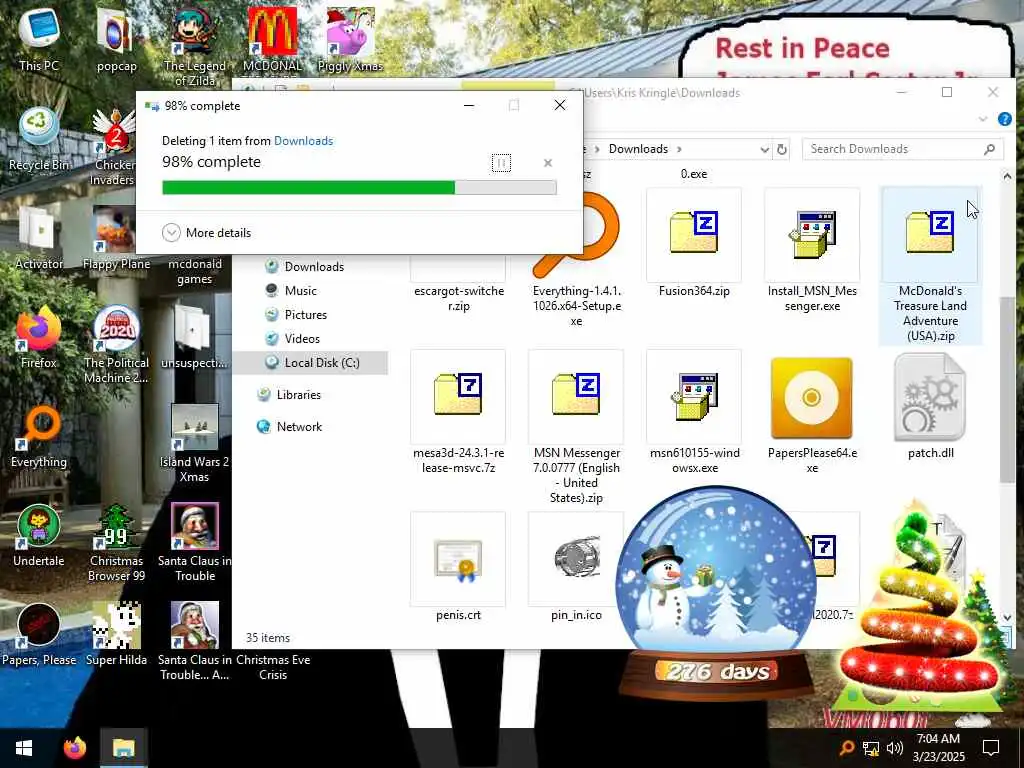Select msn610155-windowsx.exe file

[x=694, y=413]
